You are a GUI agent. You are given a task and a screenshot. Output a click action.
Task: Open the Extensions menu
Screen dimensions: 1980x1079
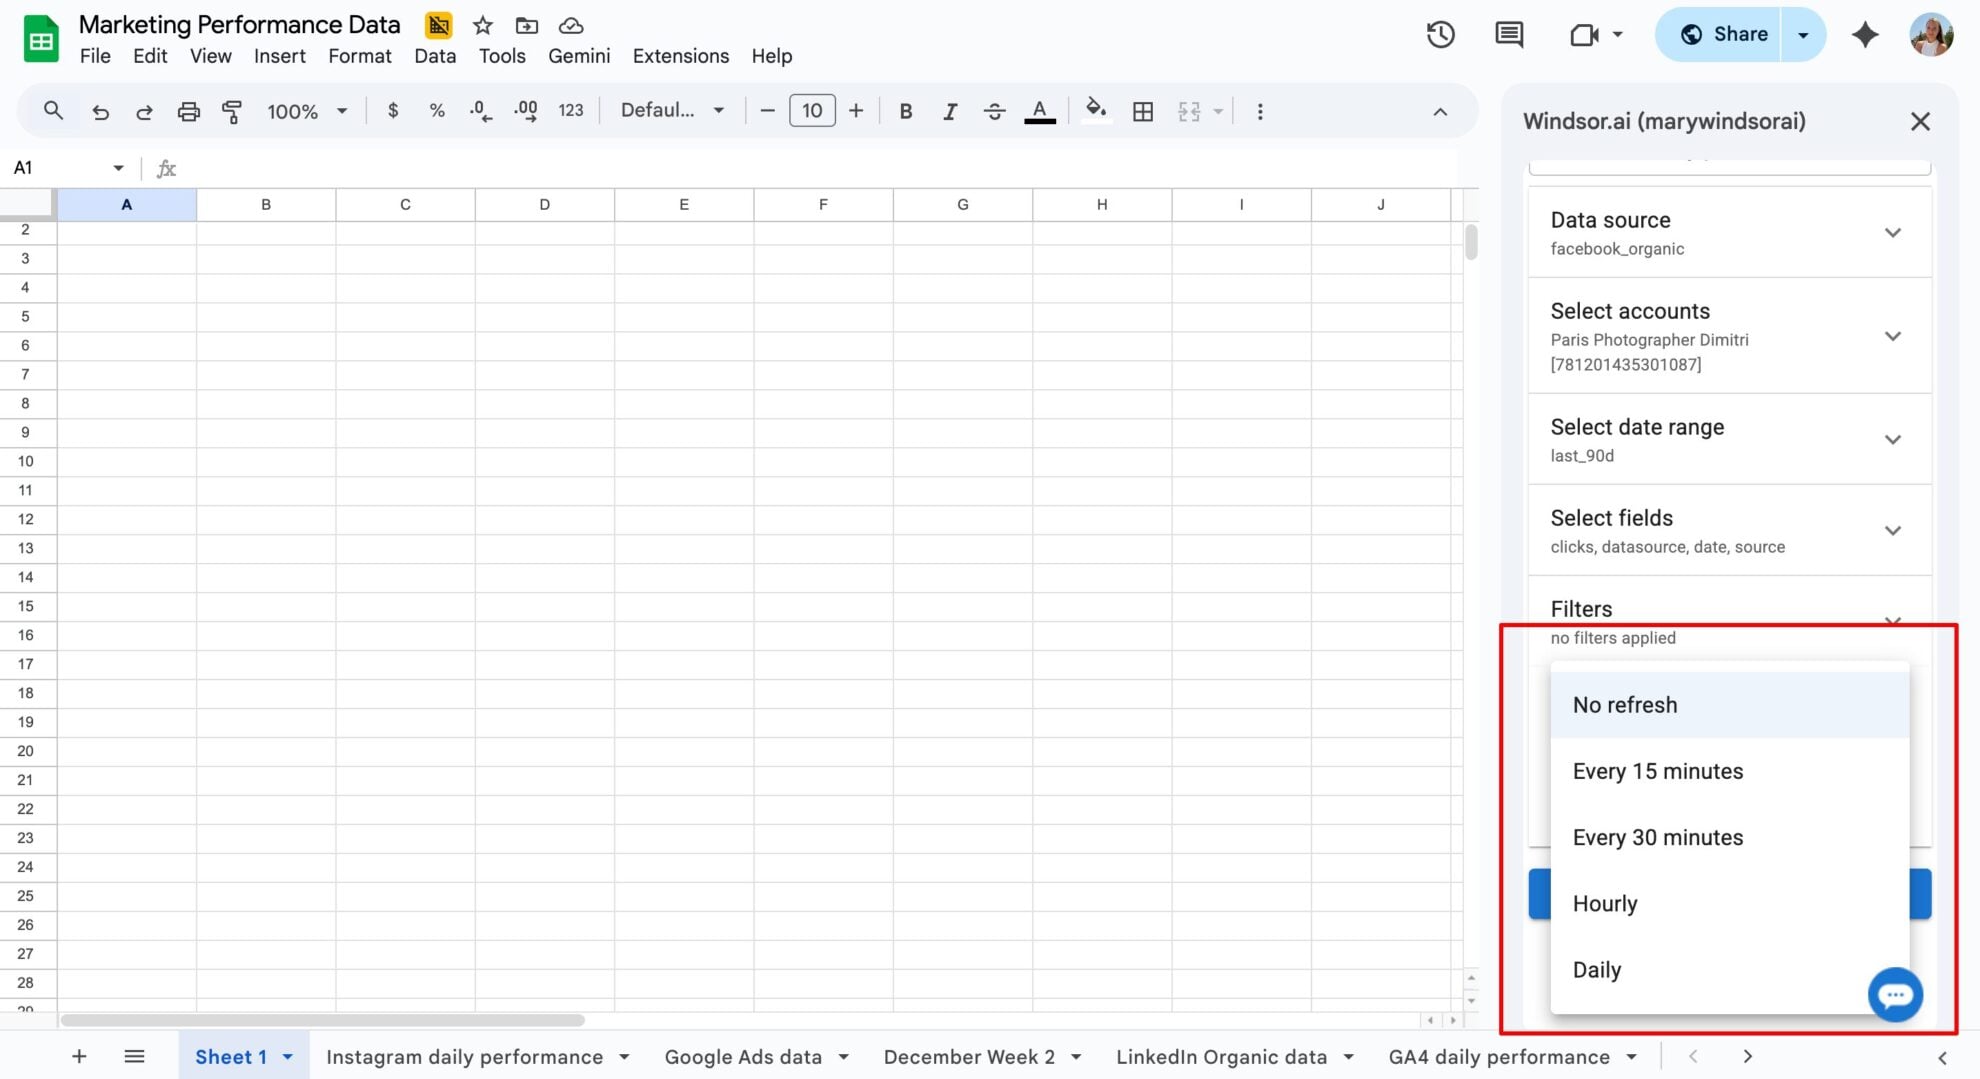point(681,56)
